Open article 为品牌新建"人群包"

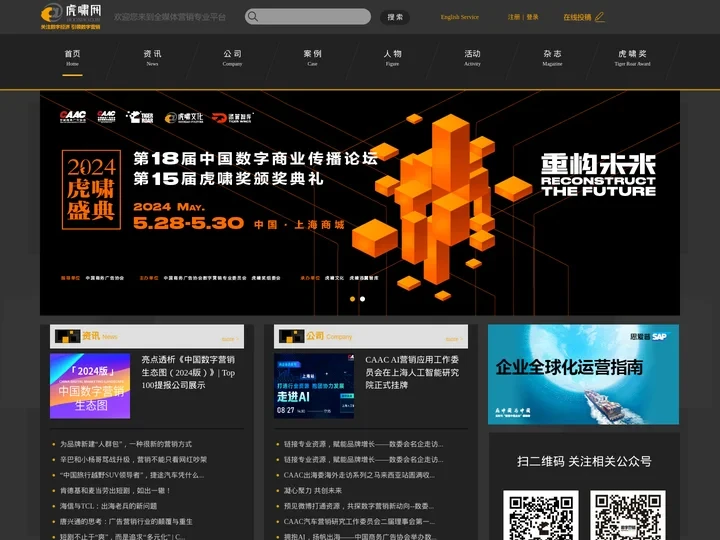click(x=126, y=444)
